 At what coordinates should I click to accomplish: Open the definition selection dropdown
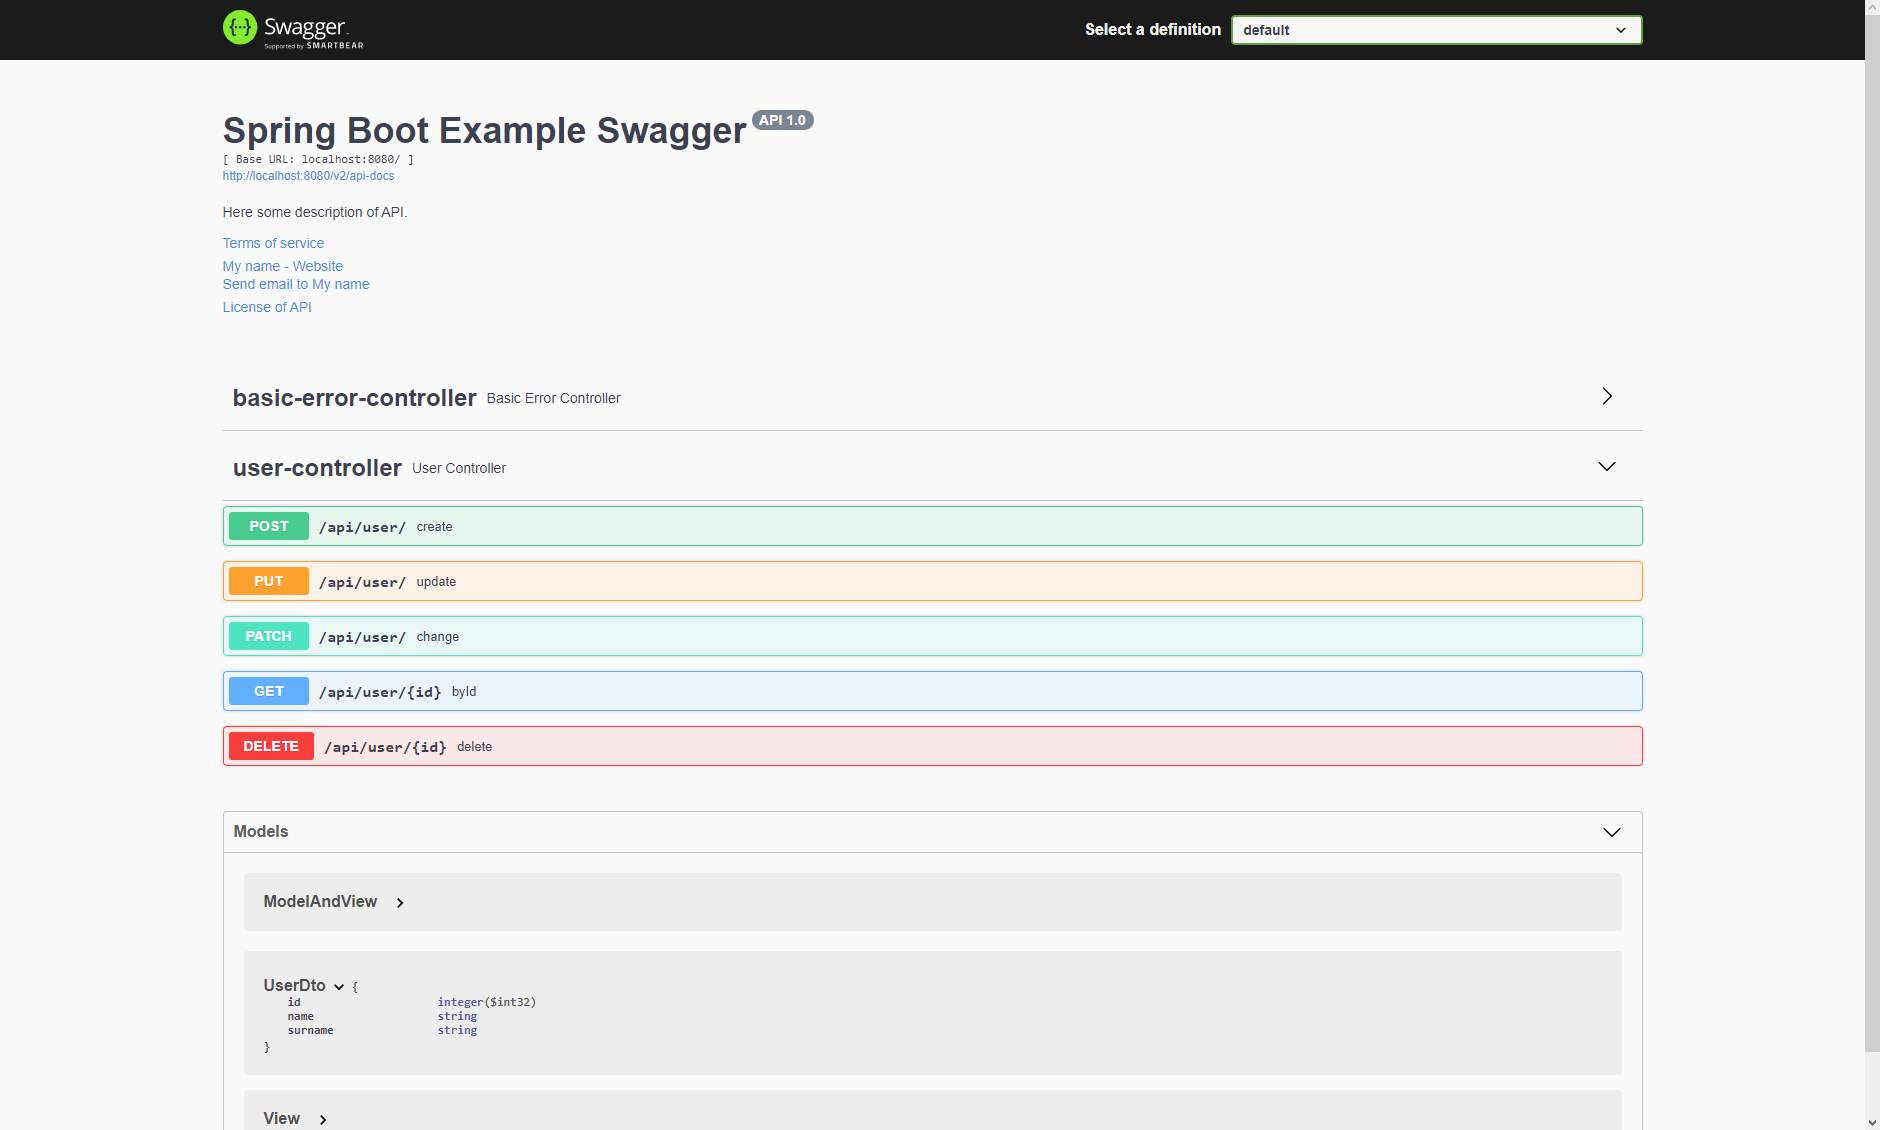coord(1436,29)
